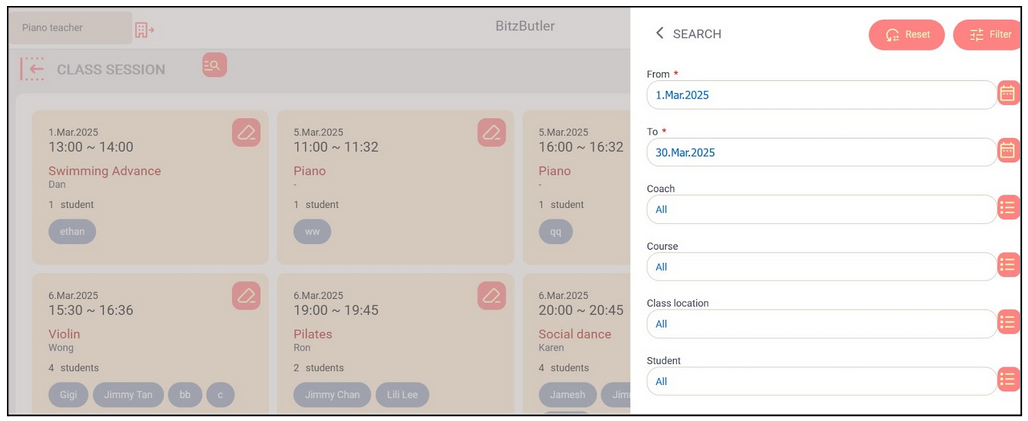Viewport: 1028px width, 421px height.
Task: Click the search list icon near CLASS SESSION
Action: 214,65
